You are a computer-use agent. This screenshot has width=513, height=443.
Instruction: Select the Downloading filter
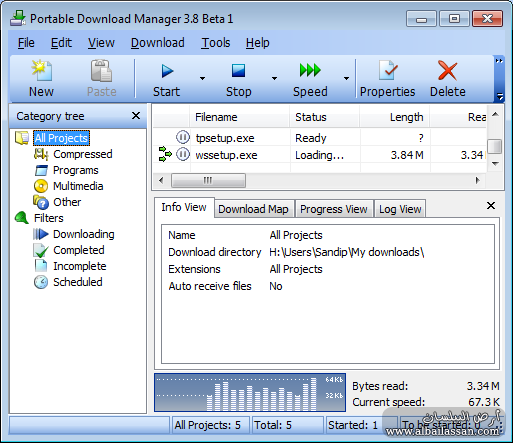point(84,234)
